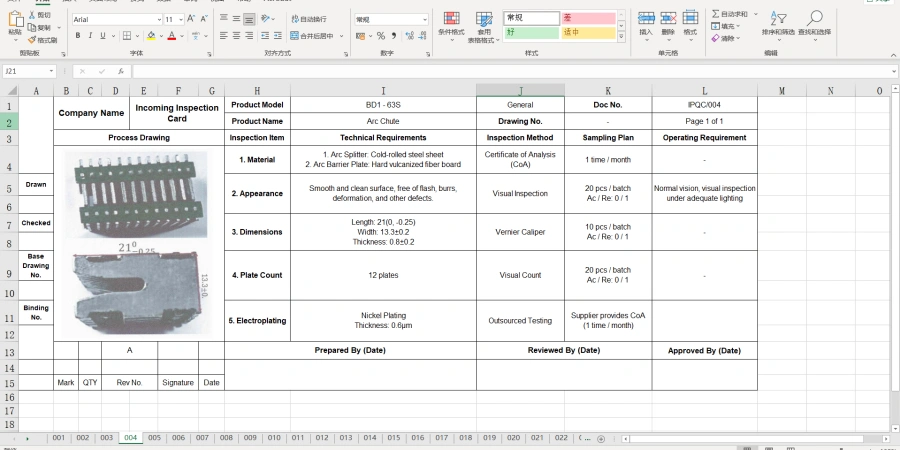Screen dimensions: 900x450
Task: Click the Cut scissors icon
Action: point(32,15)
